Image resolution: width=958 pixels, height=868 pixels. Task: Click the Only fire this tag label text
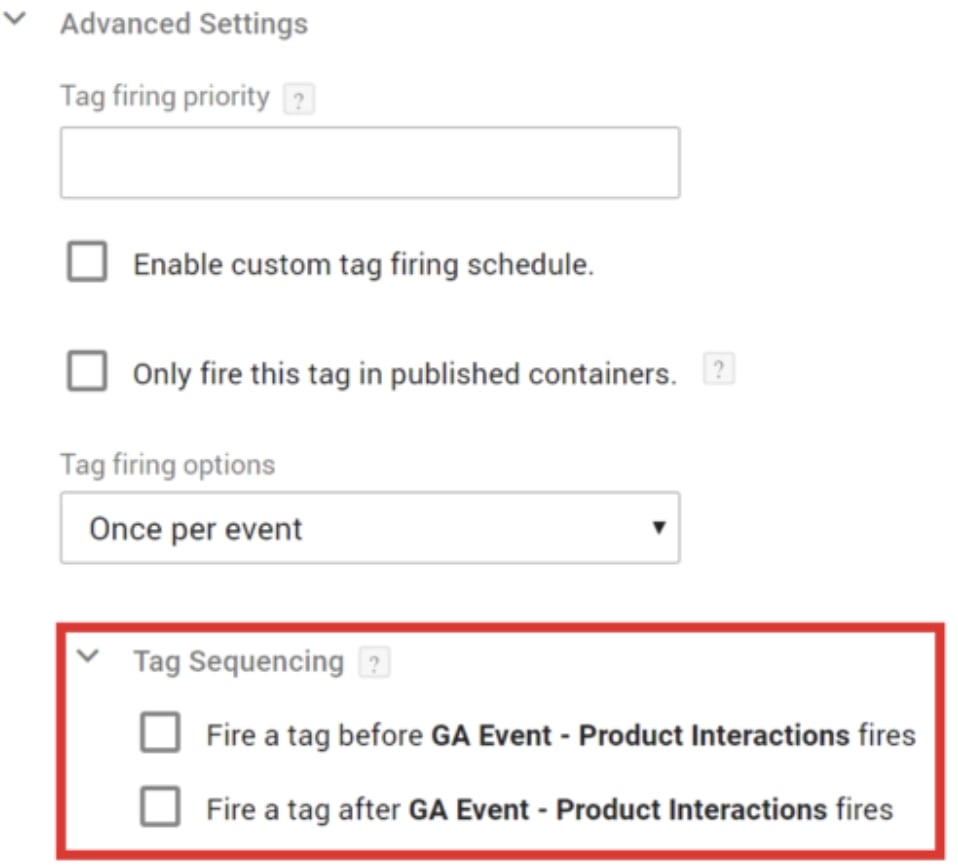(x=405, y=374)
